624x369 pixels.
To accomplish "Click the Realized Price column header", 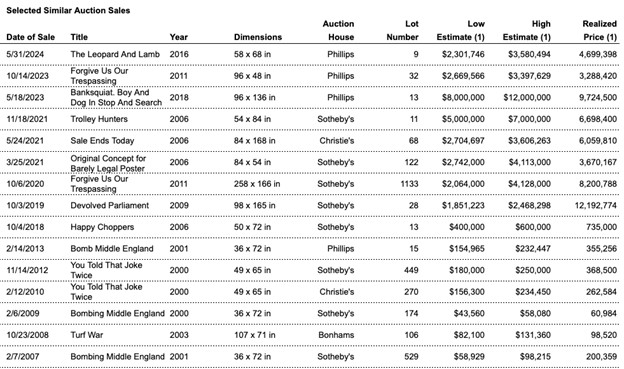I will point(600,30).
